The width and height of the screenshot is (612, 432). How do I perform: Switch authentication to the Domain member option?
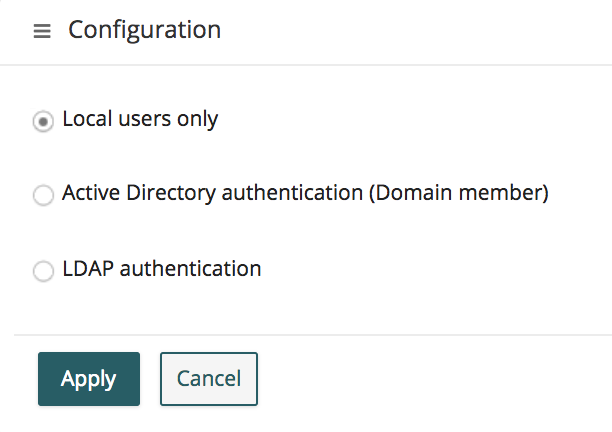43,196
